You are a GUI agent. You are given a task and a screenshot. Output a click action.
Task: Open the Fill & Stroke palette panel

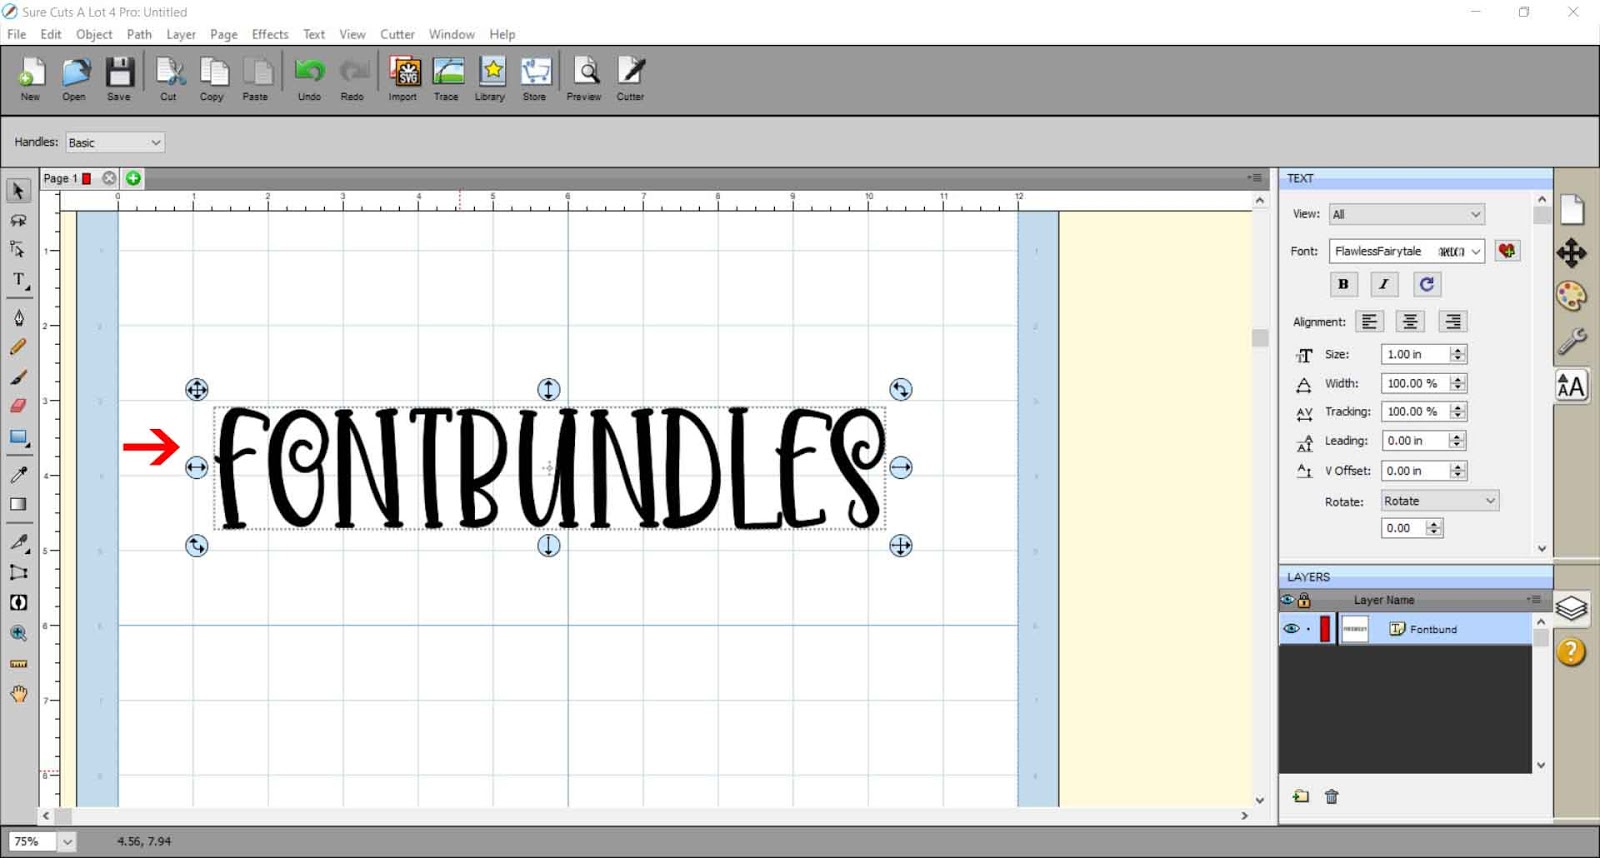1571,296
